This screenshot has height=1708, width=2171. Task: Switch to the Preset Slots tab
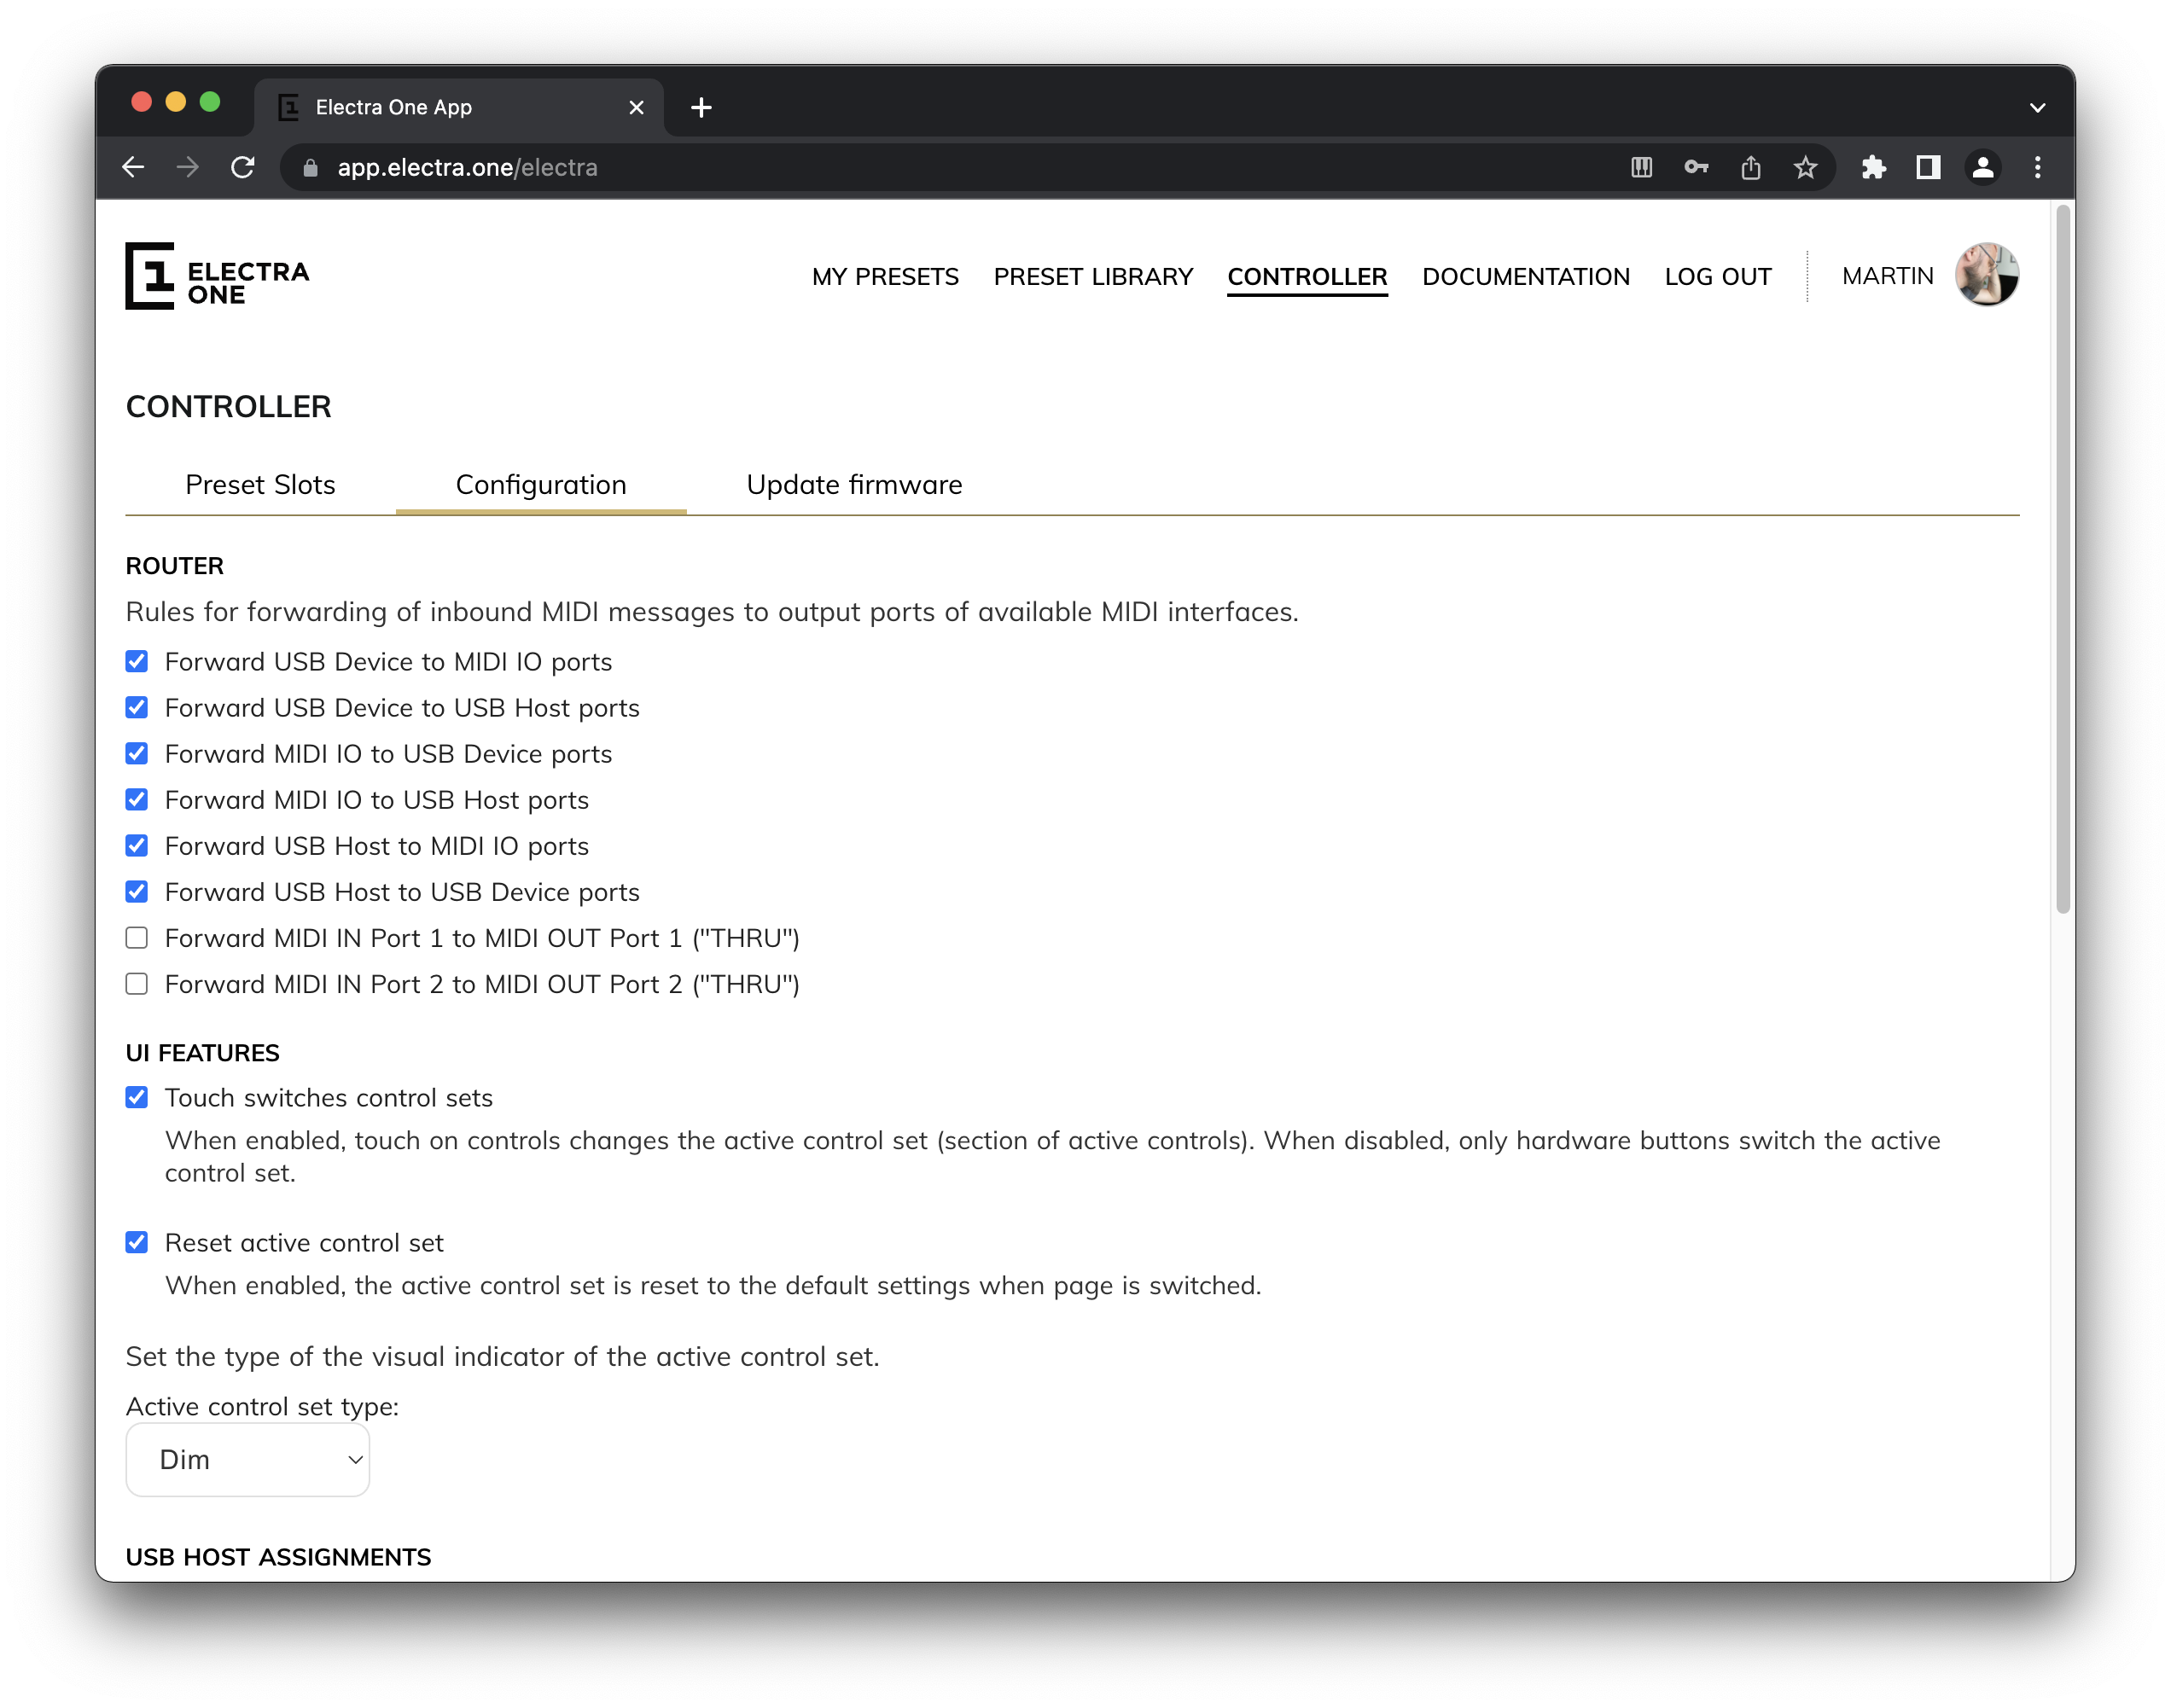260,485
